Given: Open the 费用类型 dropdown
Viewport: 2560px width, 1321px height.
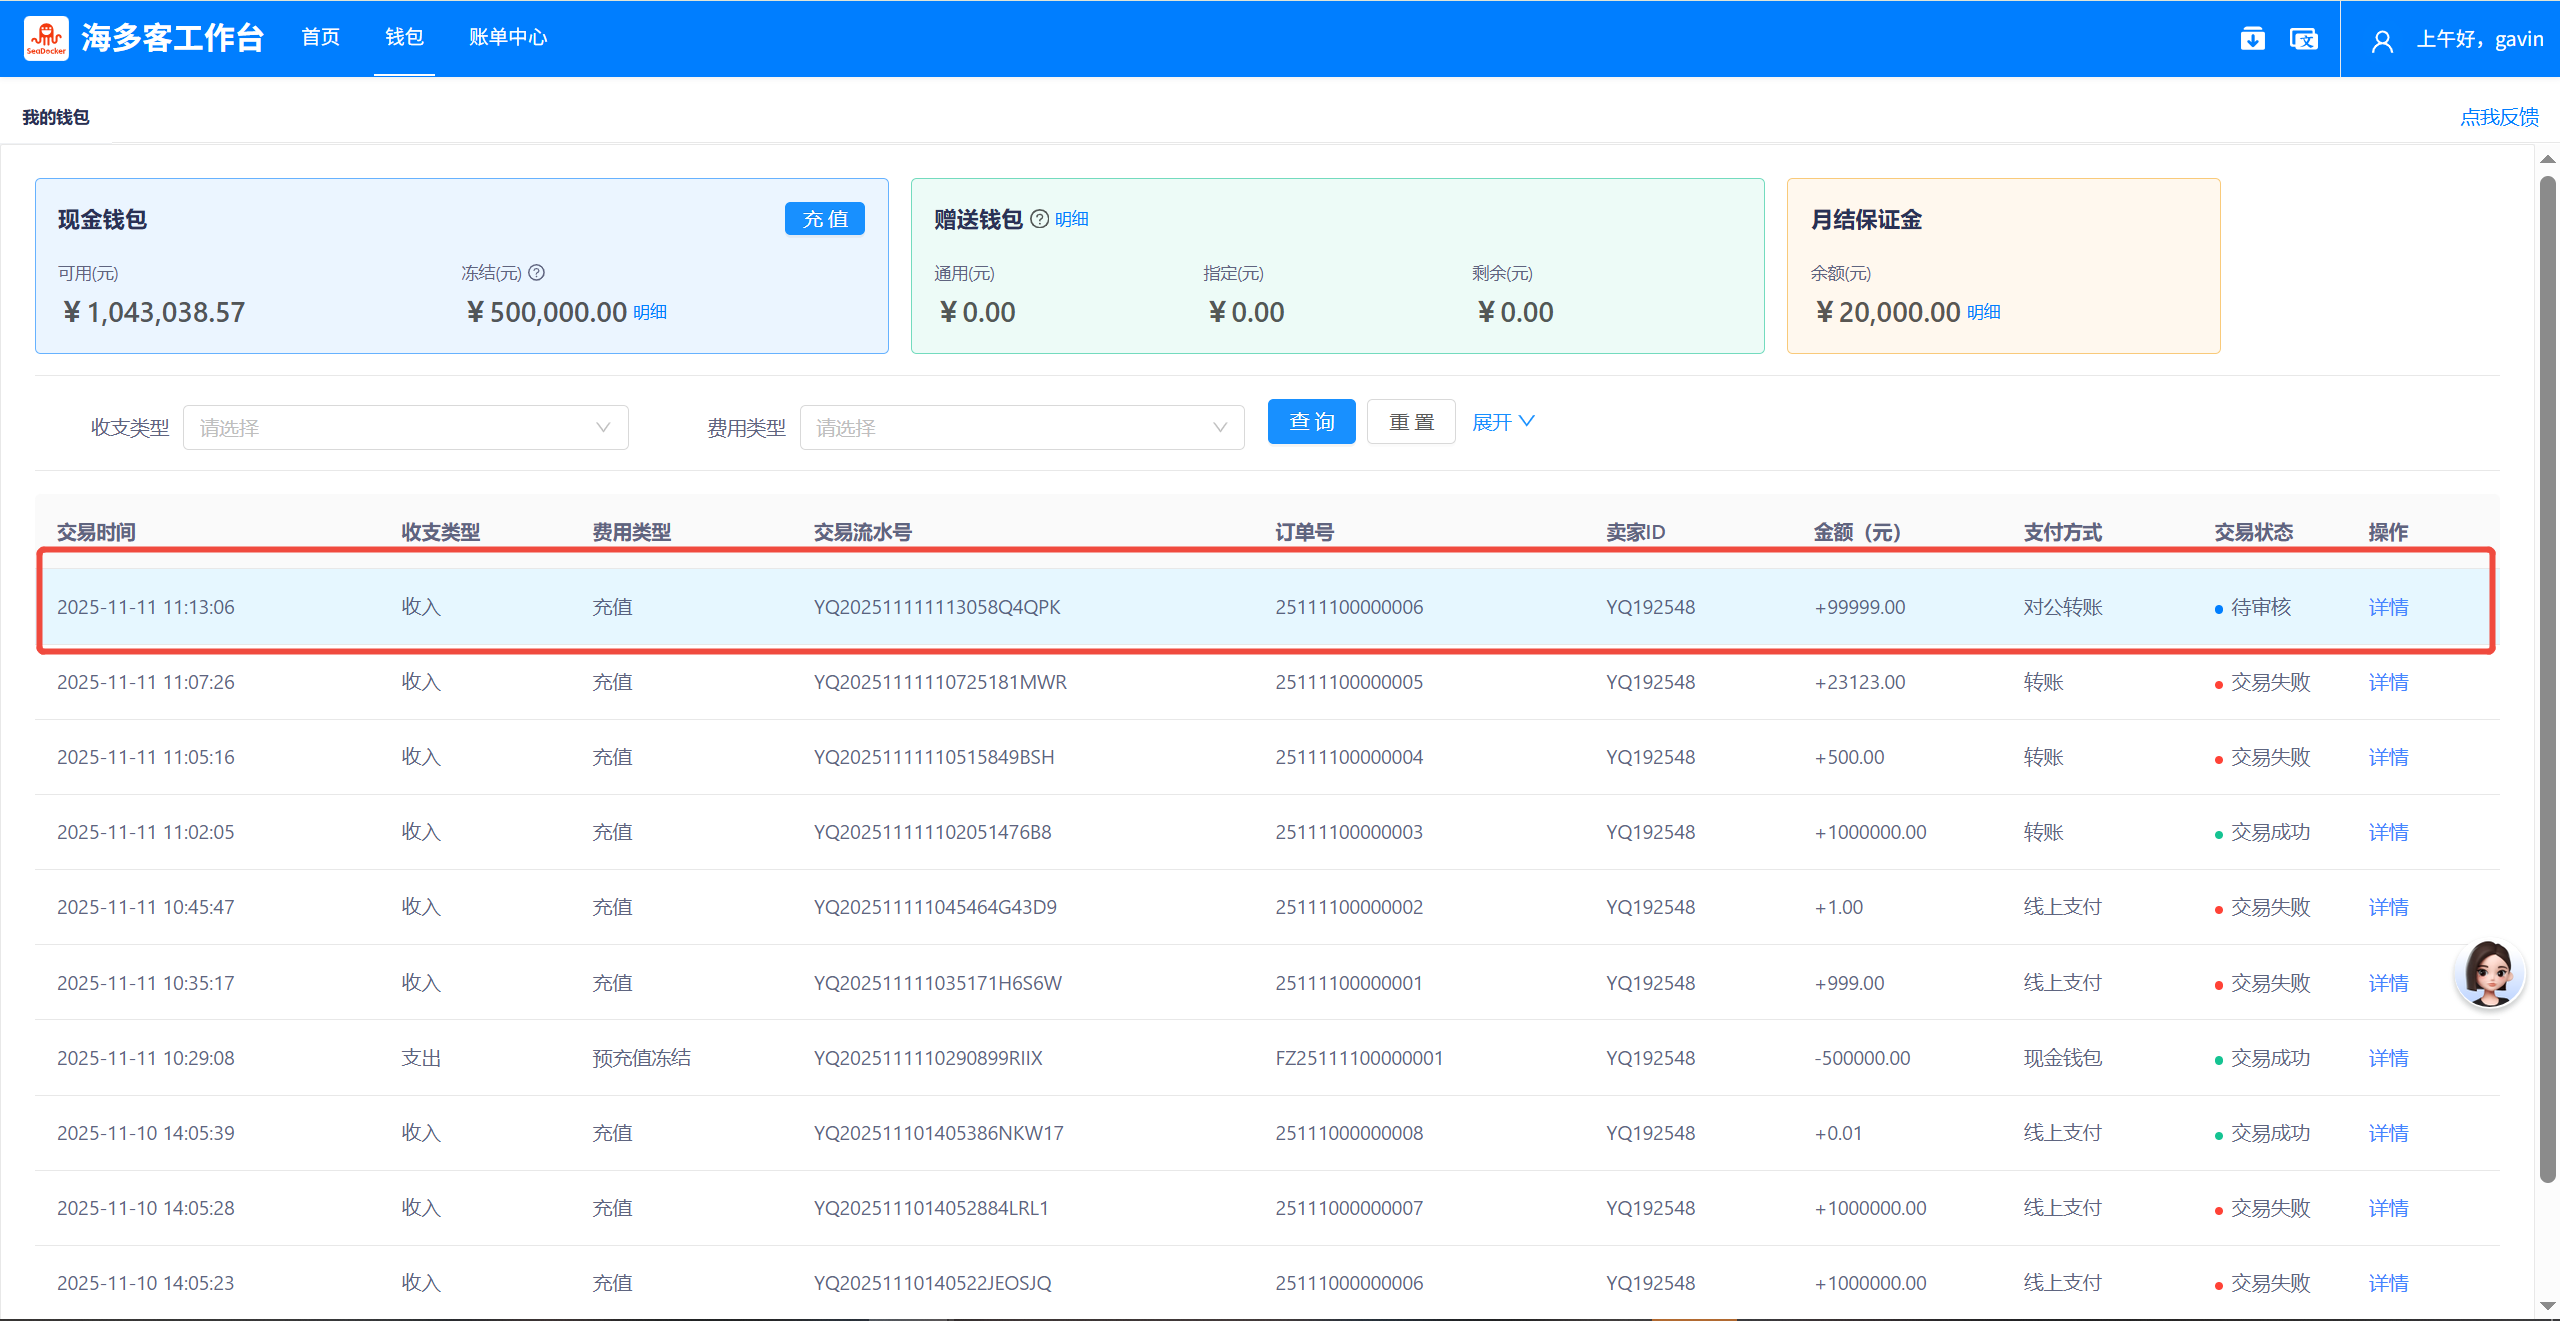Looking at the screenshot, I should 1021,428.
